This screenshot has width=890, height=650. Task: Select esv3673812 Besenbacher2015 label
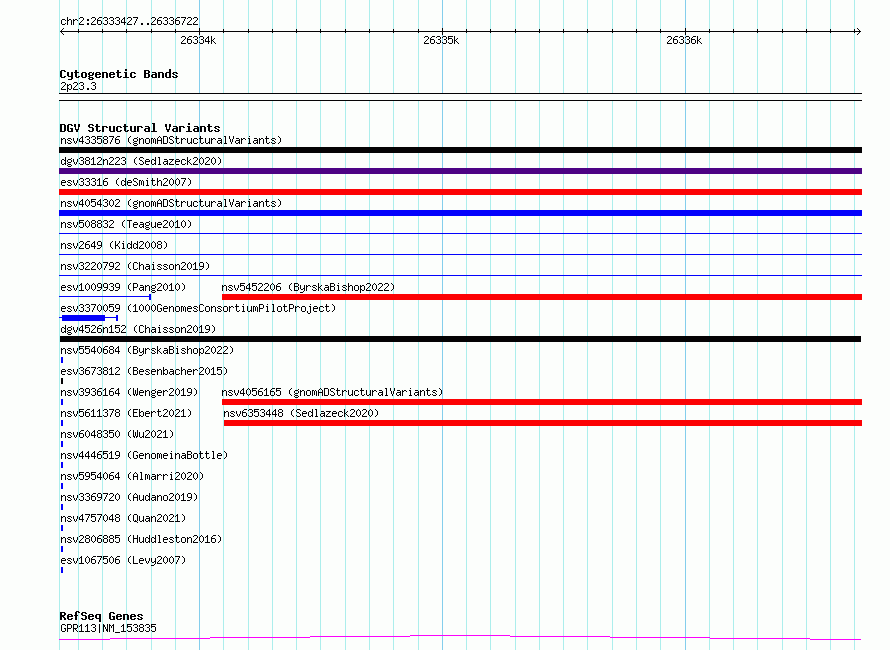click(x=144, y=371)
